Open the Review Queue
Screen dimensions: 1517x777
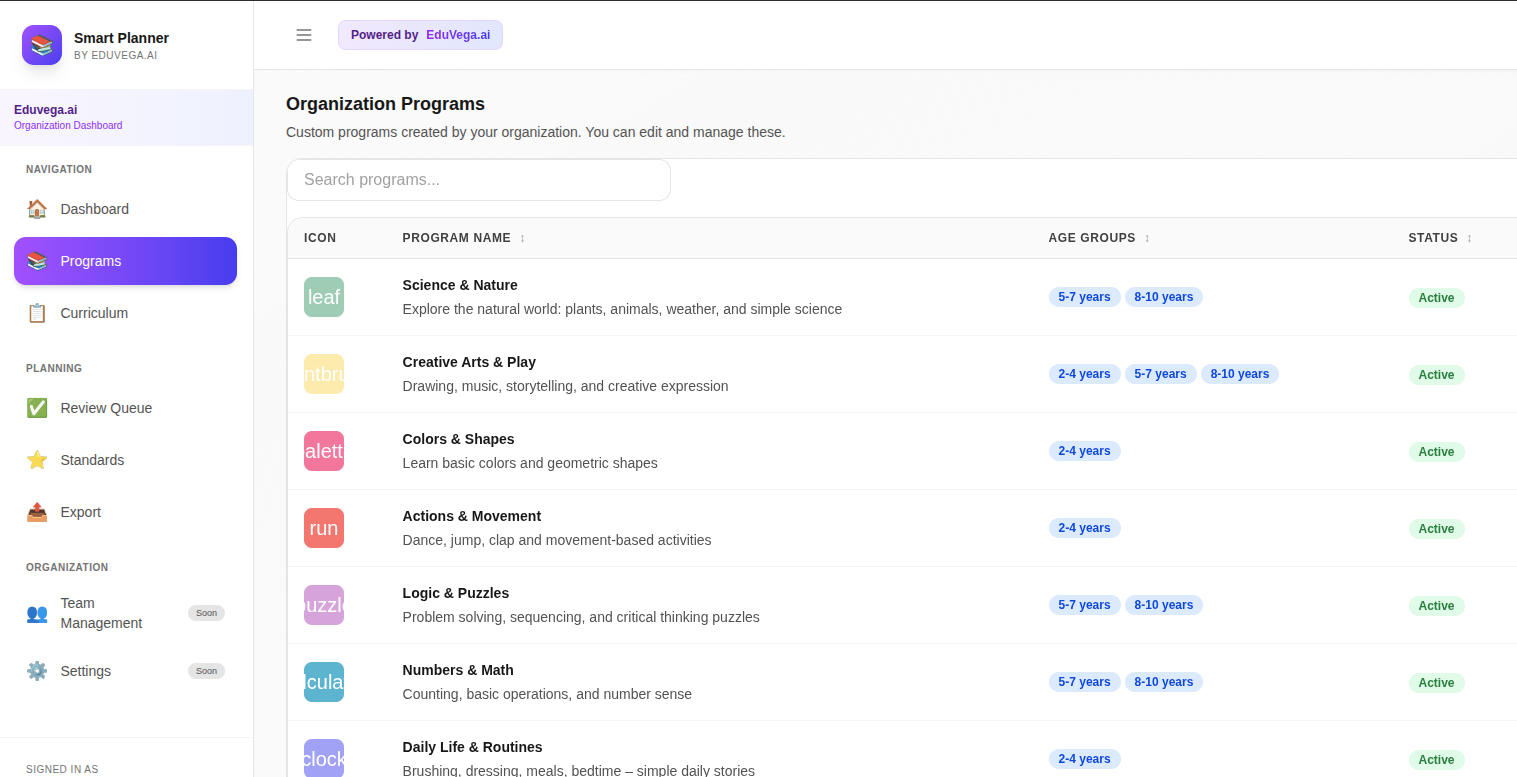click(x=106, y=408)
